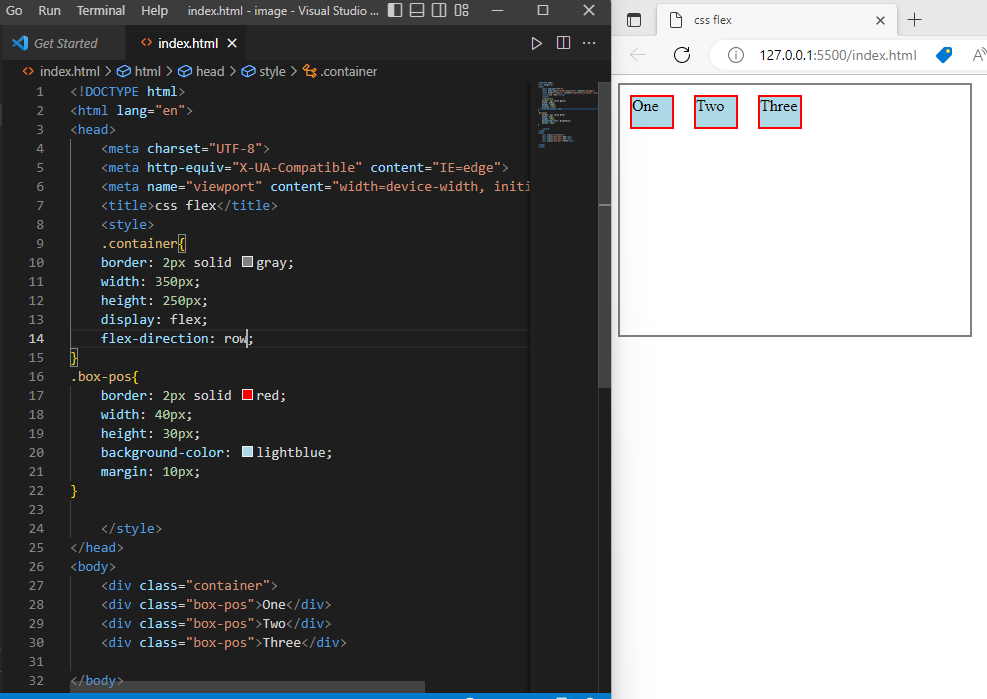Open the browser tab actions menu icon
The width and height of the screenshot is (987, 699).
(x=634, y=20)
